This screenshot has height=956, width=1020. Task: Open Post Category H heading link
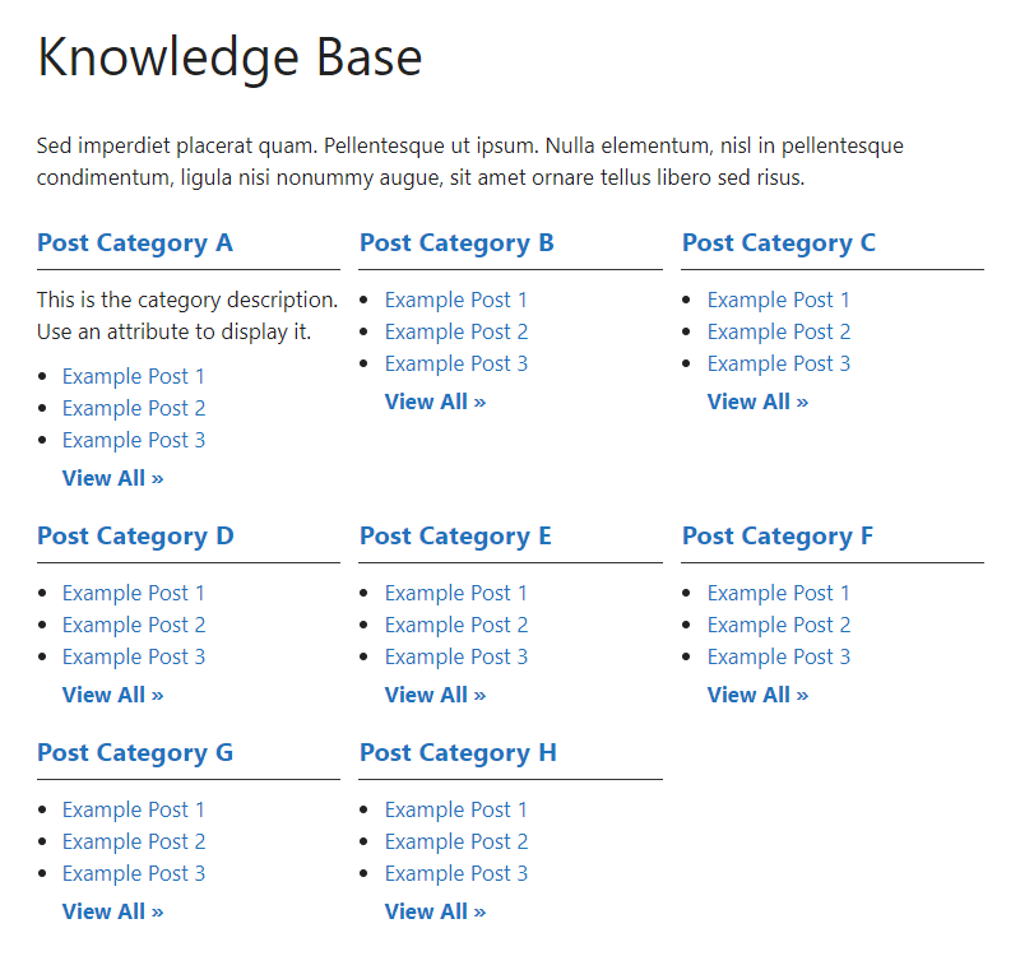pyautogui.click(x=458, y=753)
